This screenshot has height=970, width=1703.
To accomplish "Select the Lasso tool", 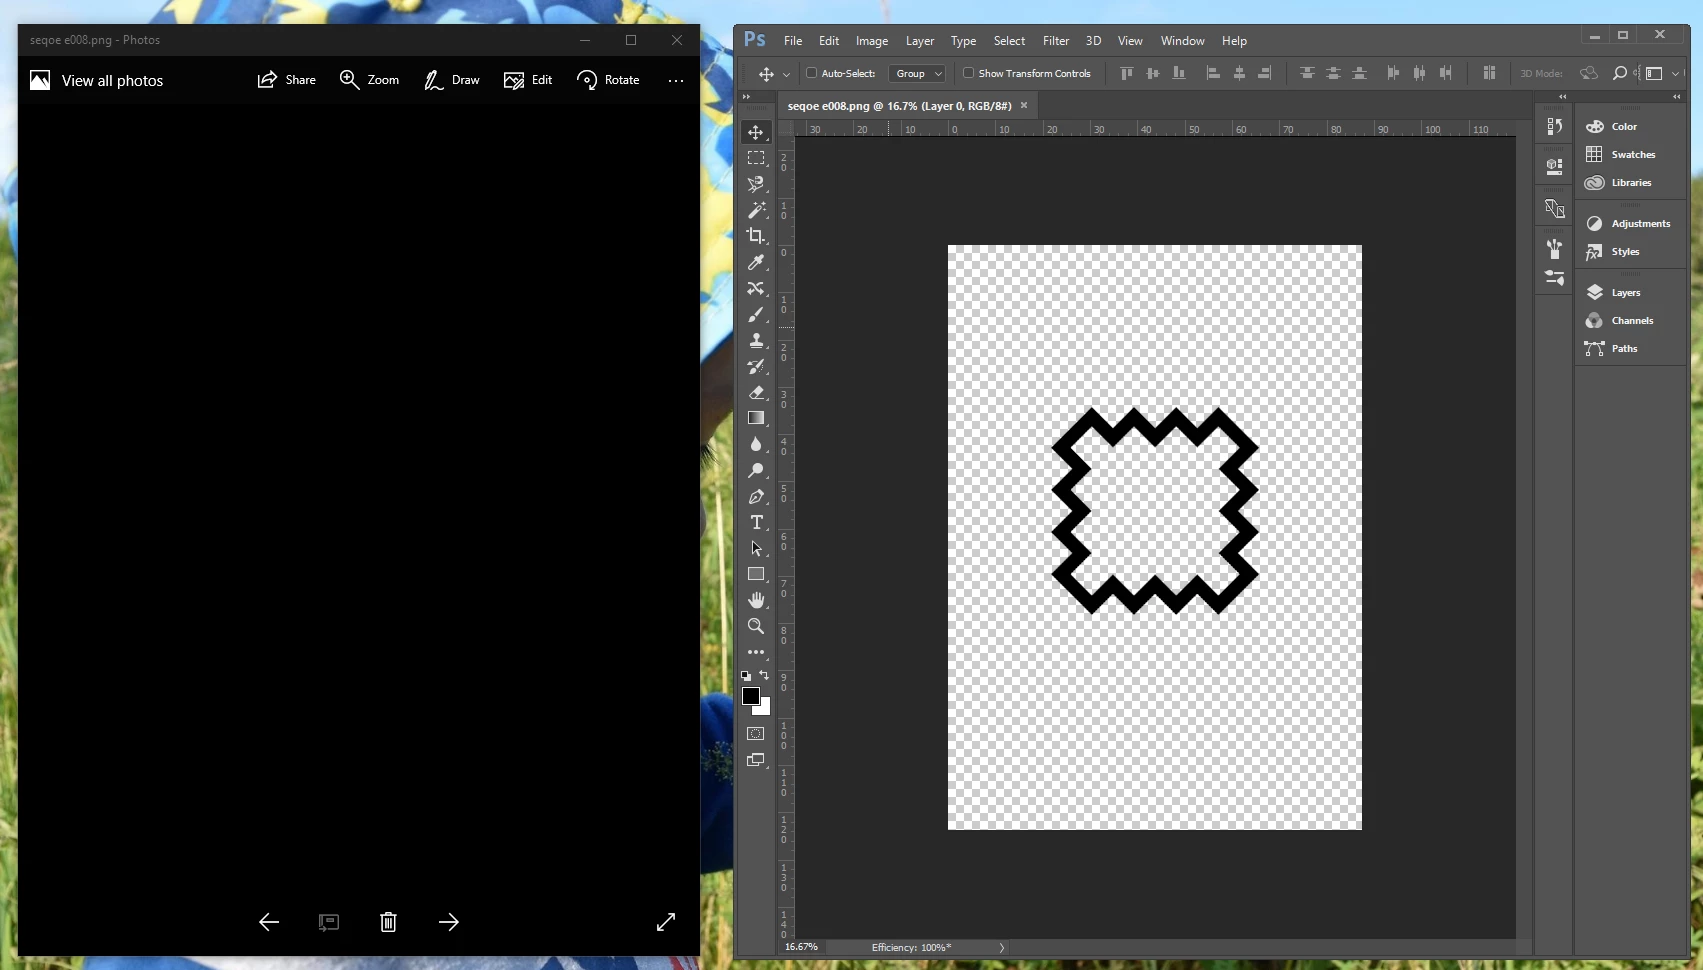I will [756, 184].
